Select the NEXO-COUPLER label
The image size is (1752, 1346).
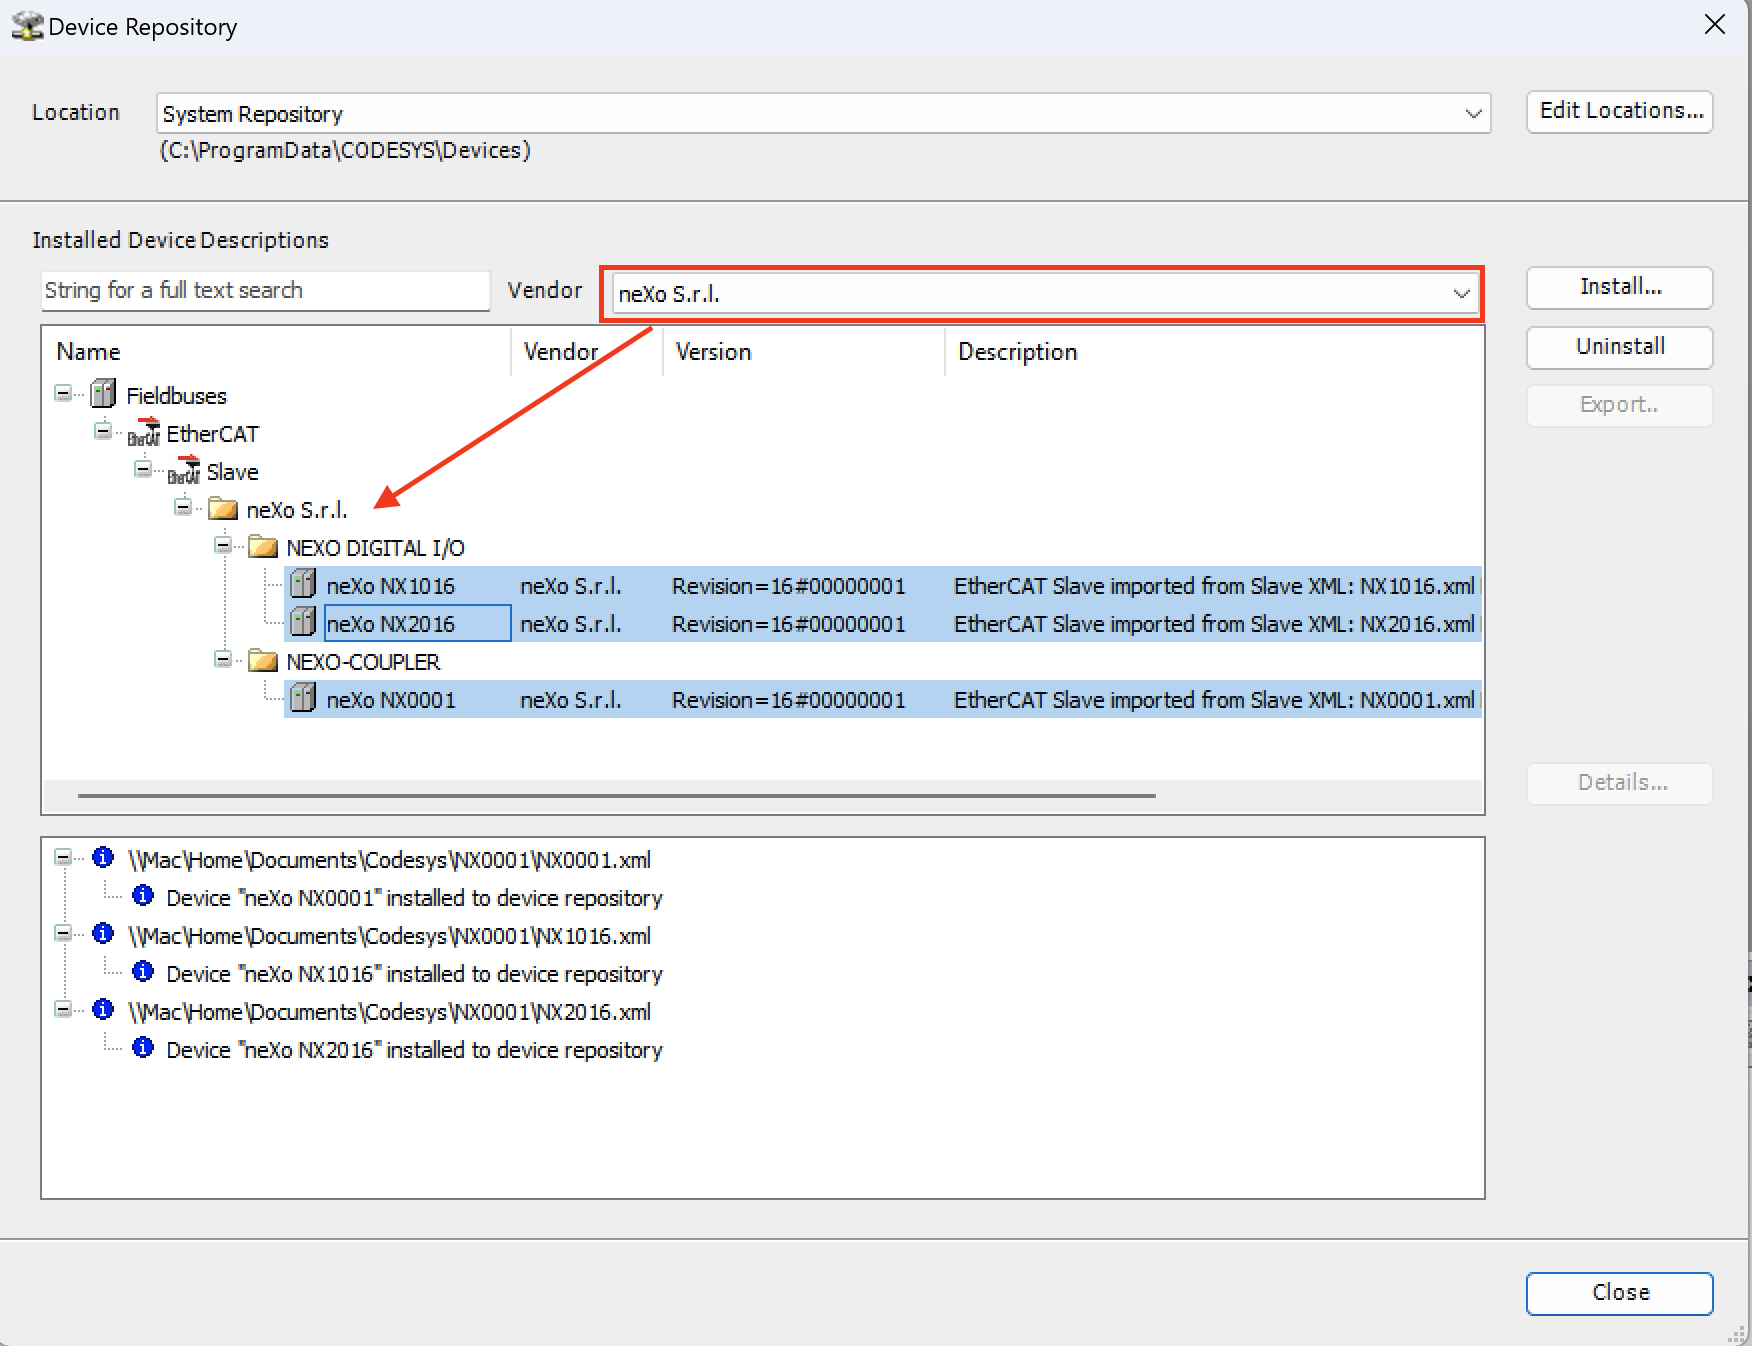click(x=364, y=662)
